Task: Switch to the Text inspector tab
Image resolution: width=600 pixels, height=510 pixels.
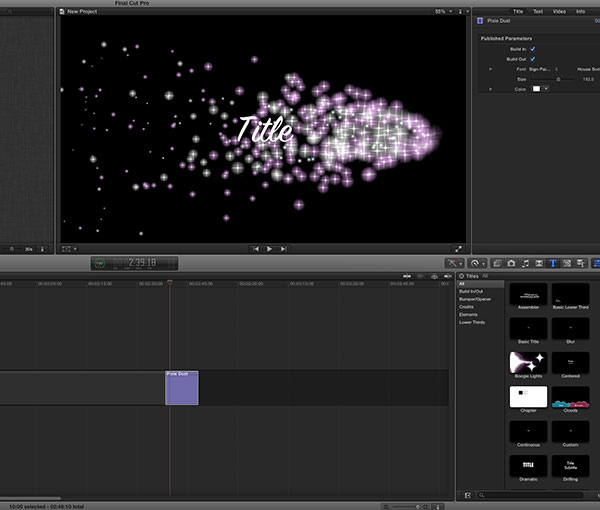Action: coord(538,11)
